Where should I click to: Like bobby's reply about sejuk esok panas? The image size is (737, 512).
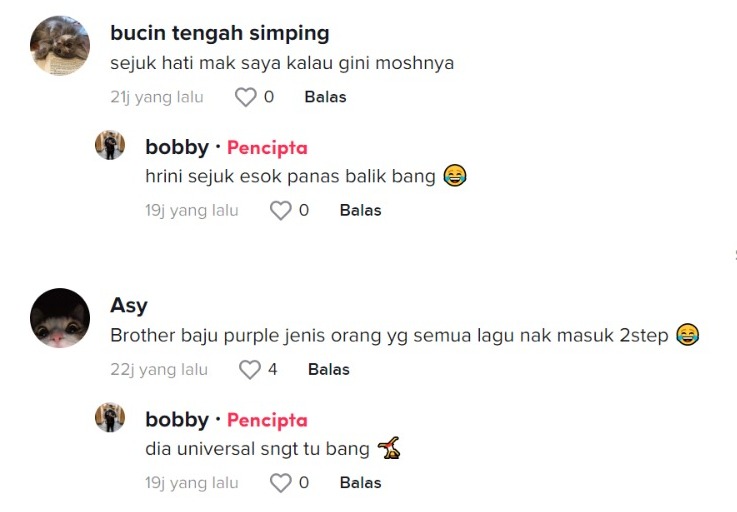281,210
